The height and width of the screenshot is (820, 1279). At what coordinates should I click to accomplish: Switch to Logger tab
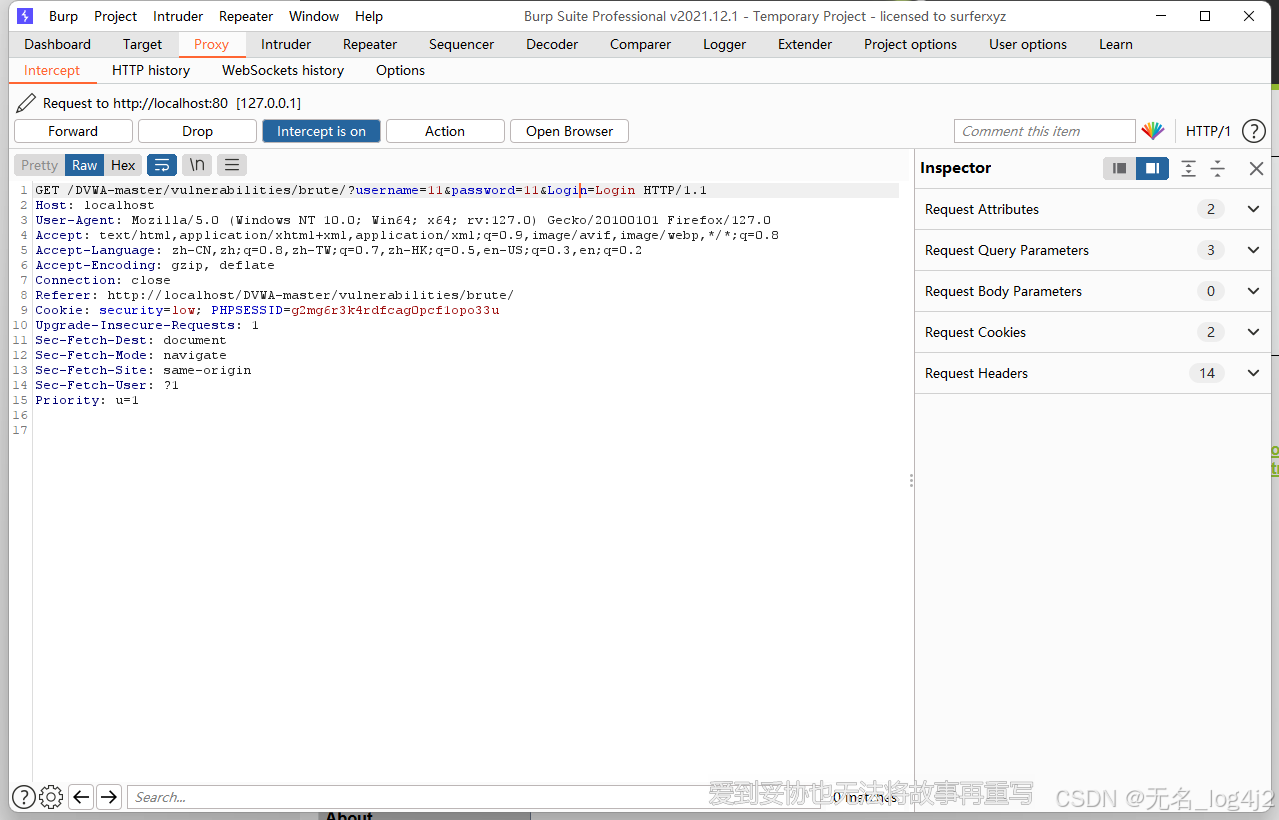(725, 44)
